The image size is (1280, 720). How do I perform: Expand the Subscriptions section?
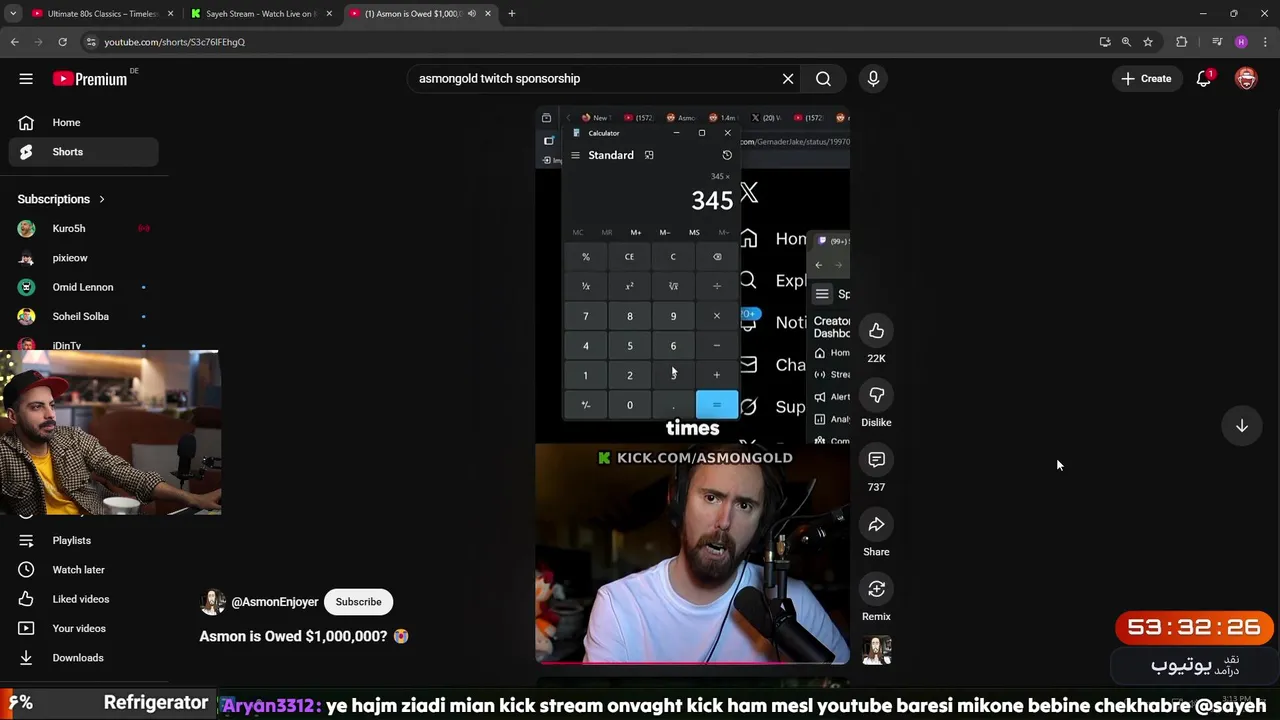[61, 199]
